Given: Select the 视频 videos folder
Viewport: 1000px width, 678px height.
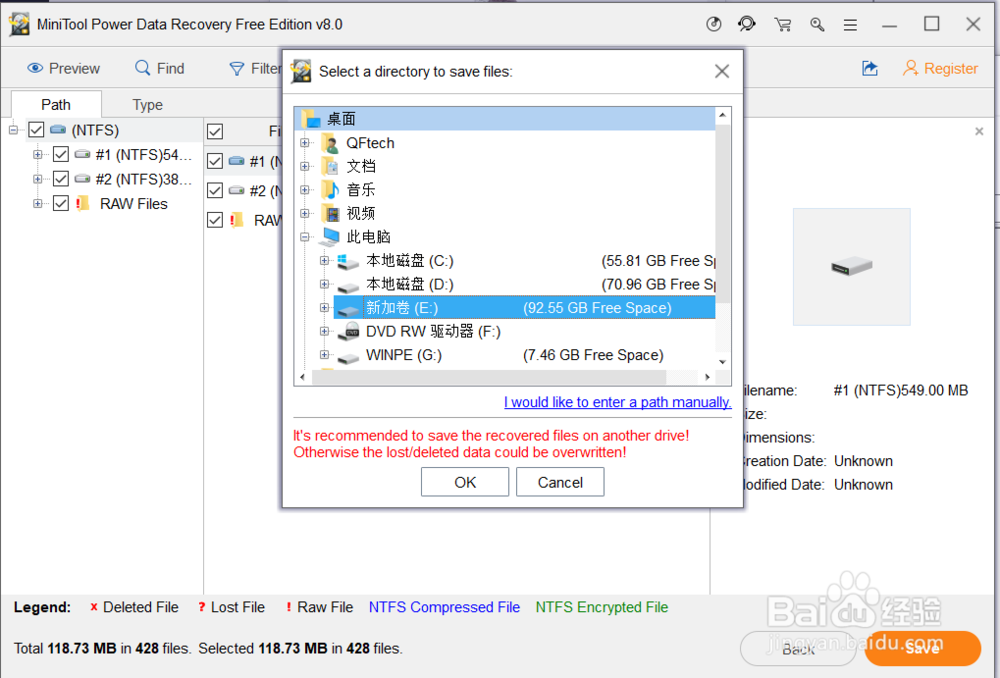Looking at the screenshot, I should point(349,214).
